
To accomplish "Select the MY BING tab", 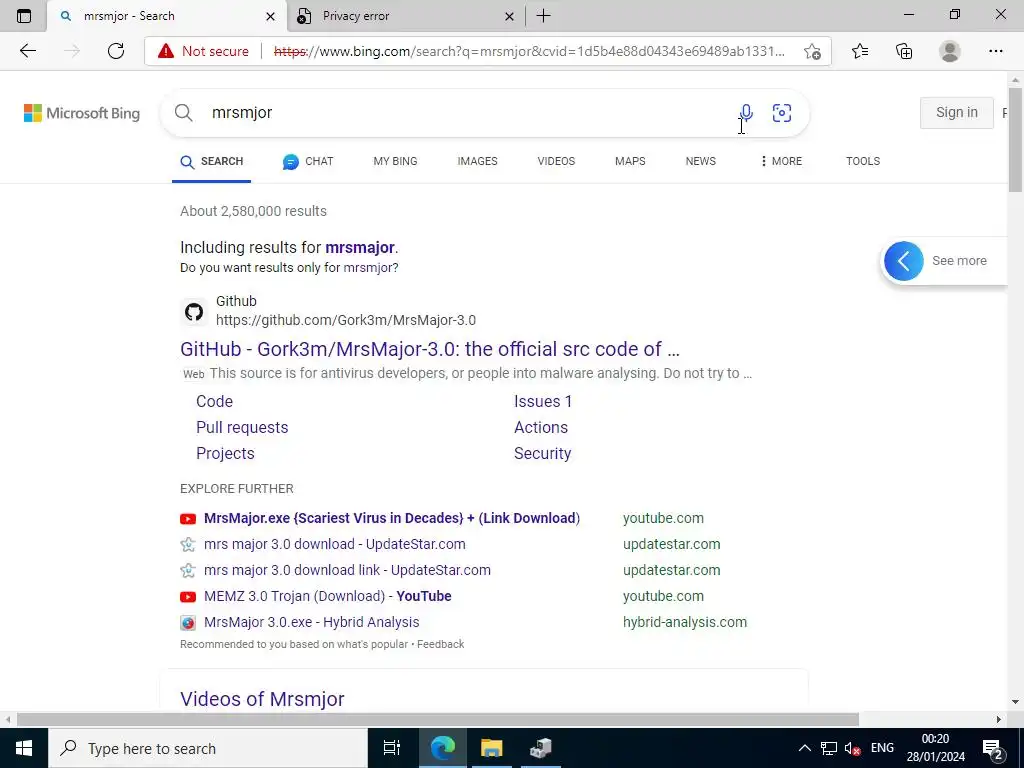I will pyautogui.click(x=395, y=161).
